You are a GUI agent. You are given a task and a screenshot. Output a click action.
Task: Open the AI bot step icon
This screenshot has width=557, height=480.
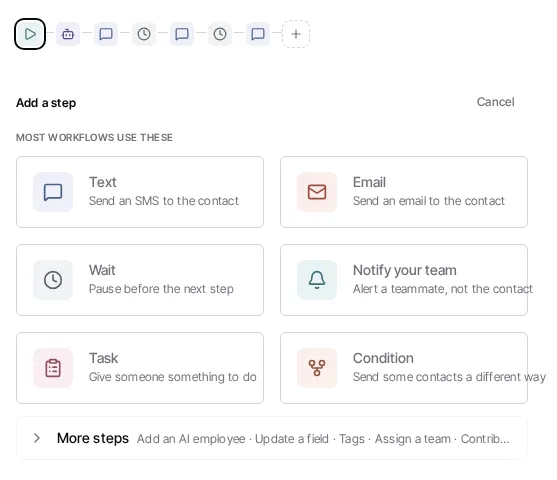click(x=68, y=34)
